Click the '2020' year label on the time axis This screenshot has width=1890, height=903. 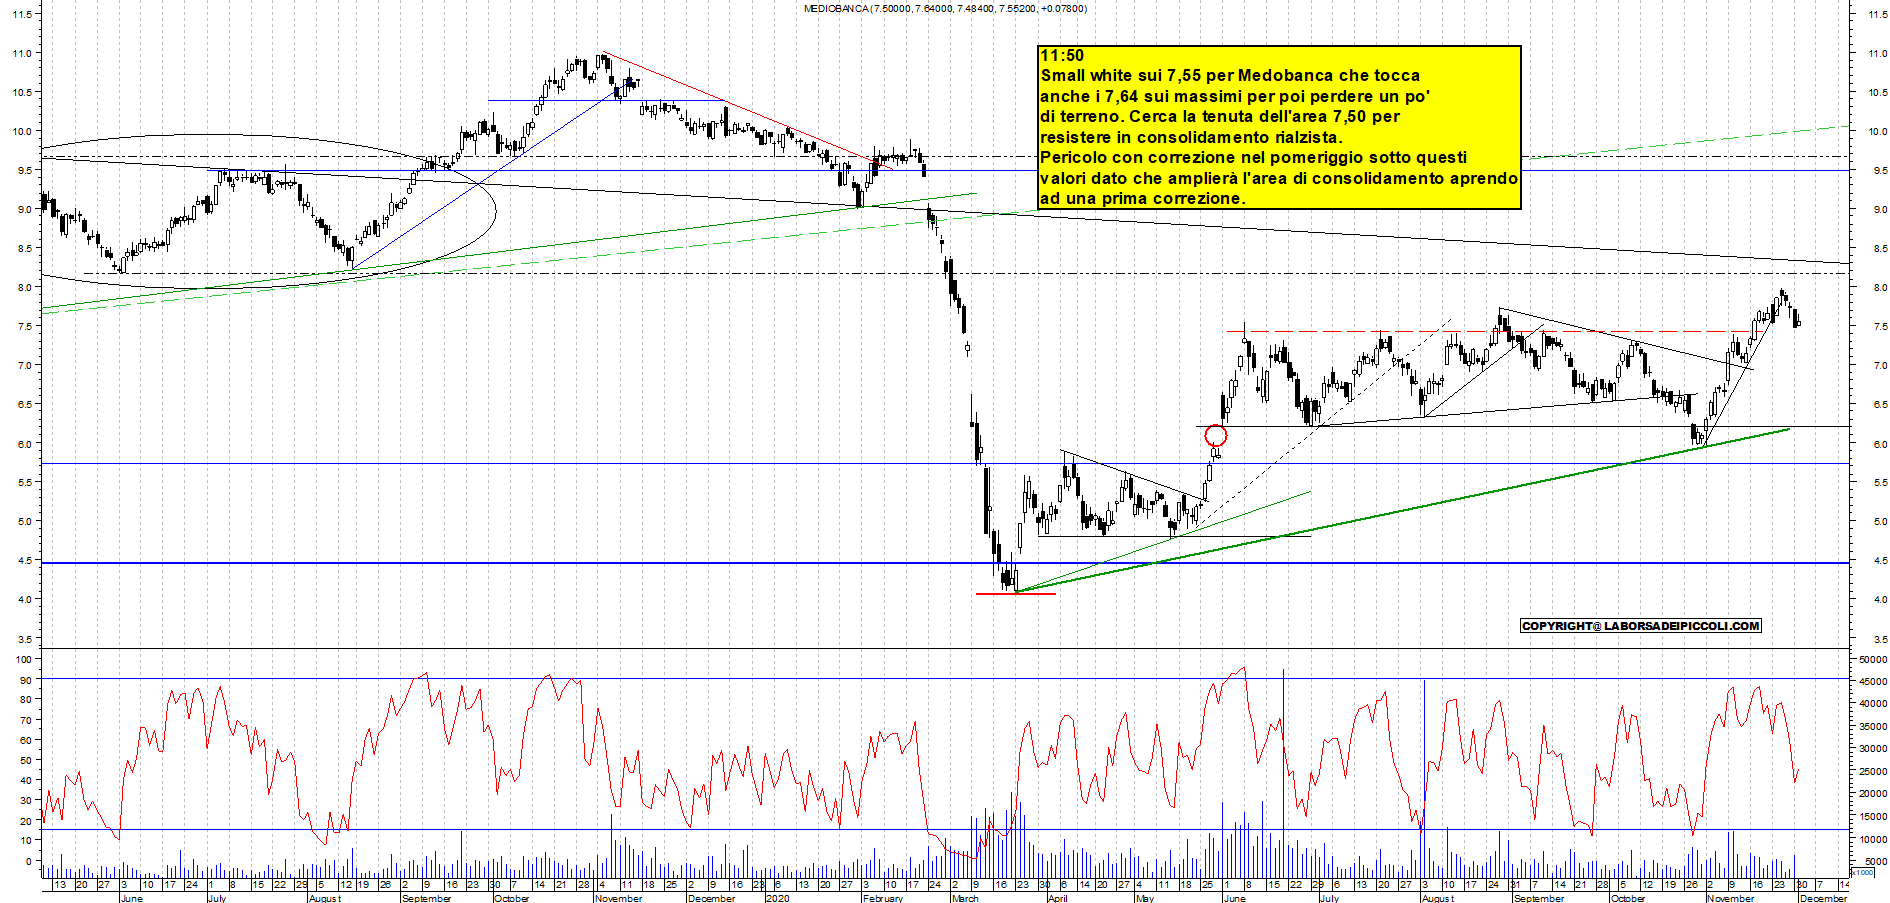[777, 898]
